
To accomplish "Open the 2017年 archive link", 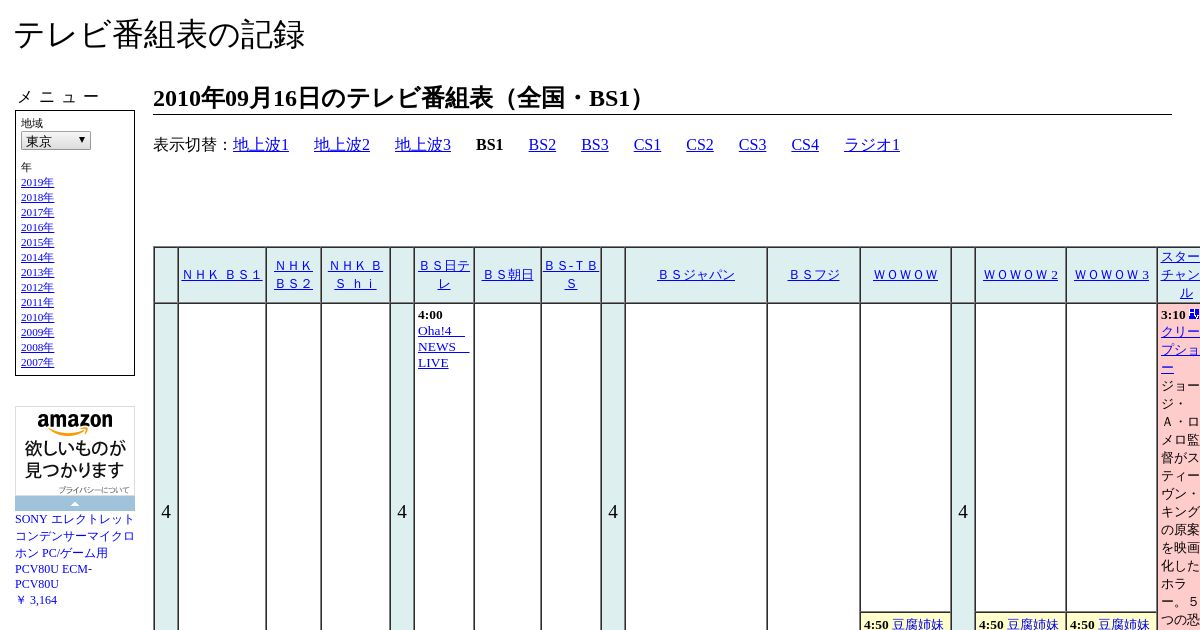I will coord(37,212).
